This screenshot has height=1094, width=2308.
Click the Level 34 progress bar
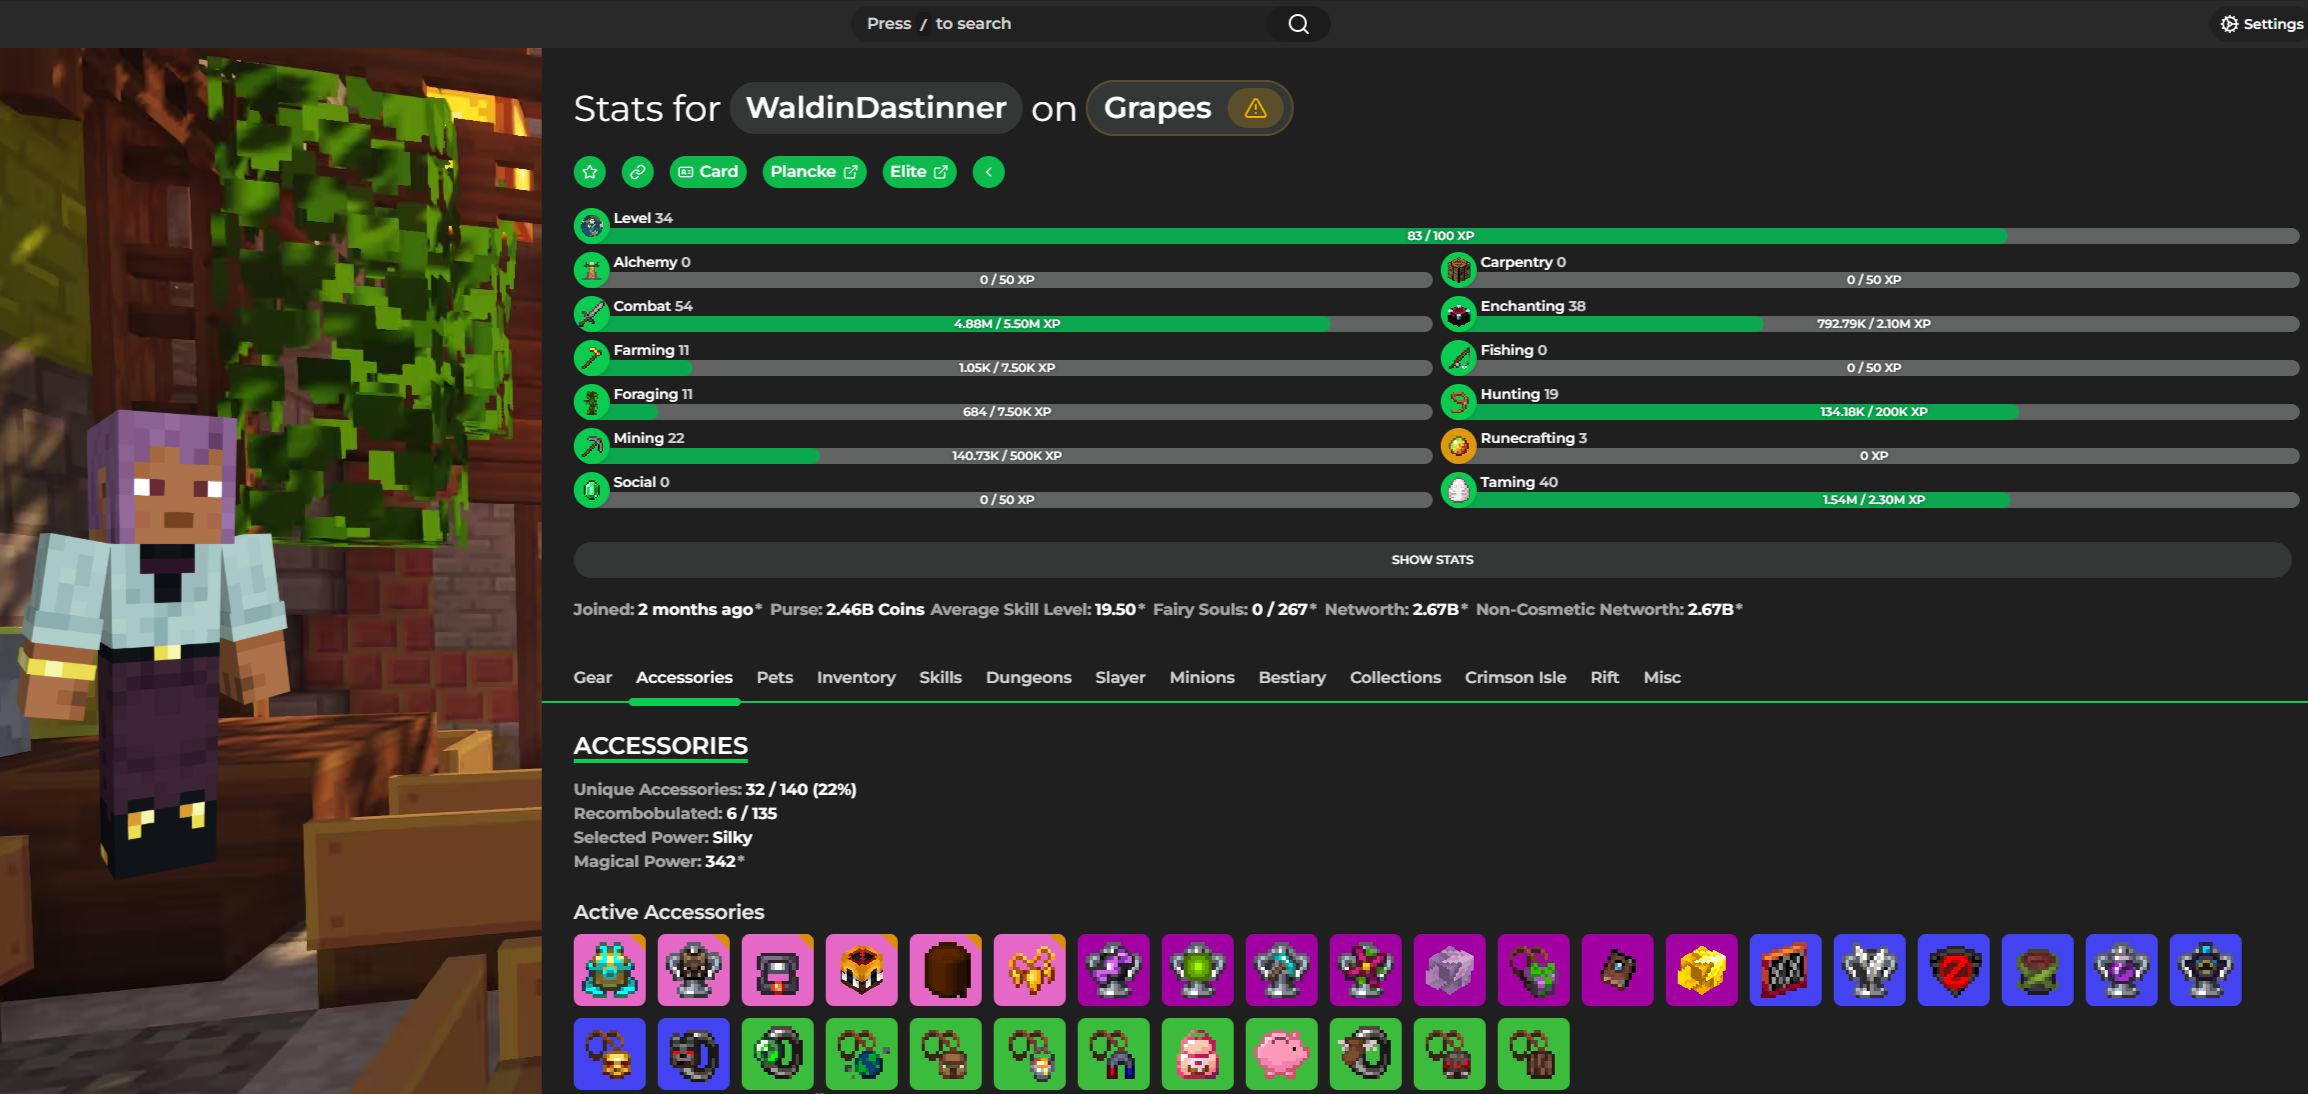pyautogui.click(x=1440, y=236)
